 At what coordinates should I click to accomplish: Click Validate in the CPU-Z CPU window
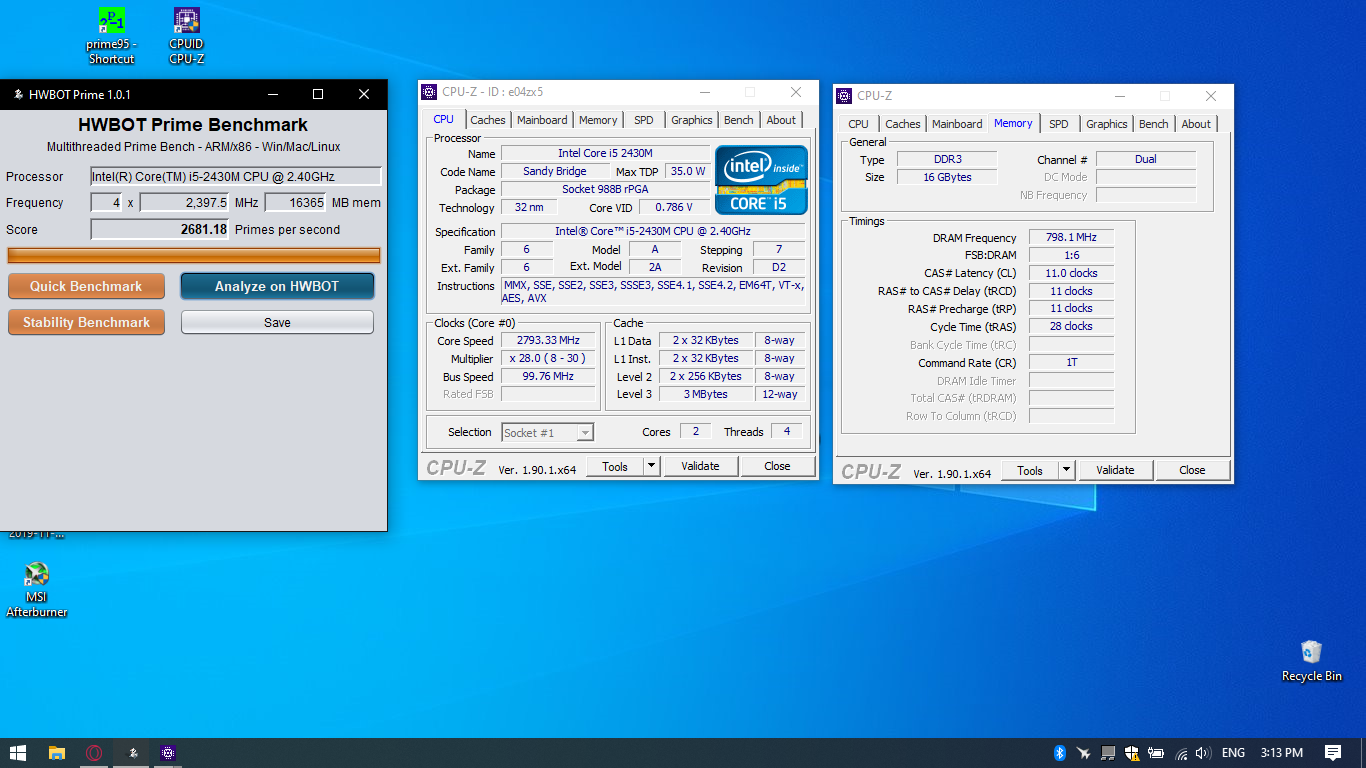(700, 466)
